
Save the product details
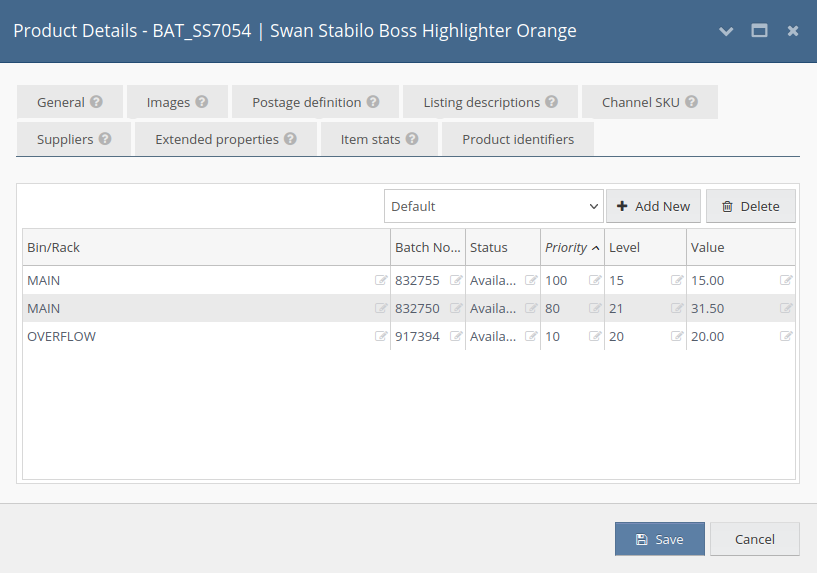(x=660, y=539)
